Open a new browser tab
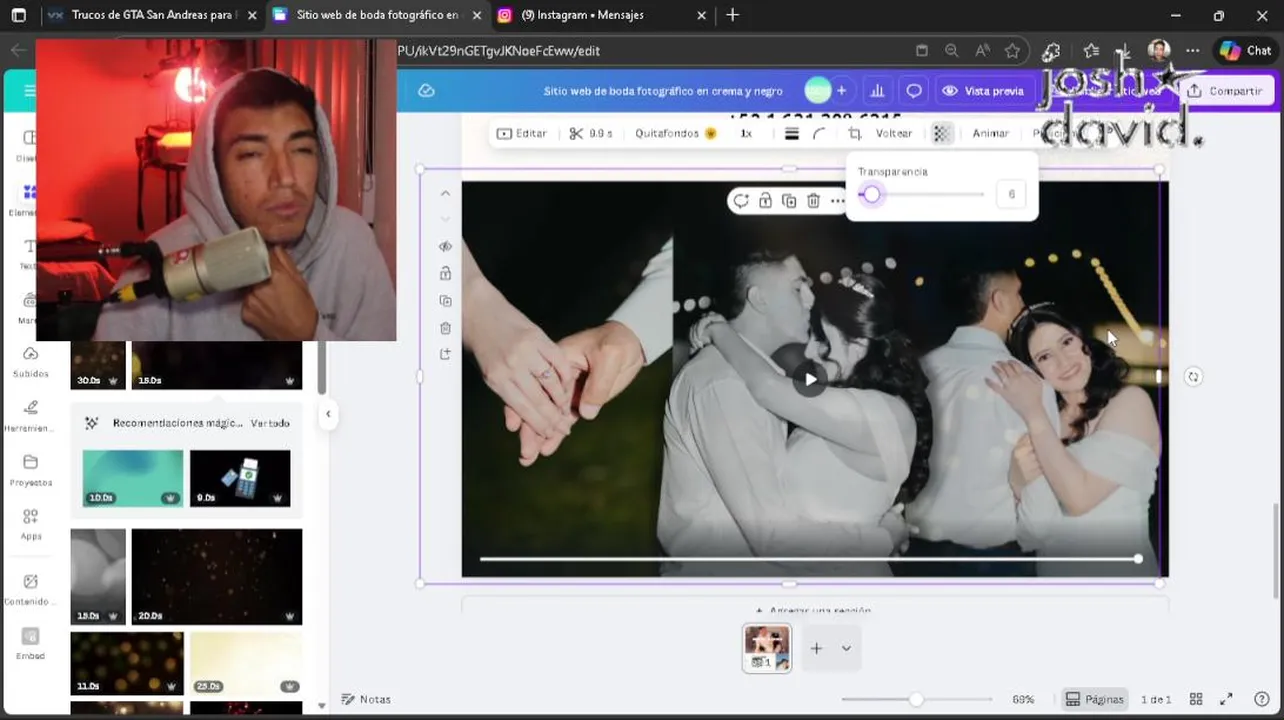The width and height of the screenshot is (1284, 720). [x=732, y=15]
